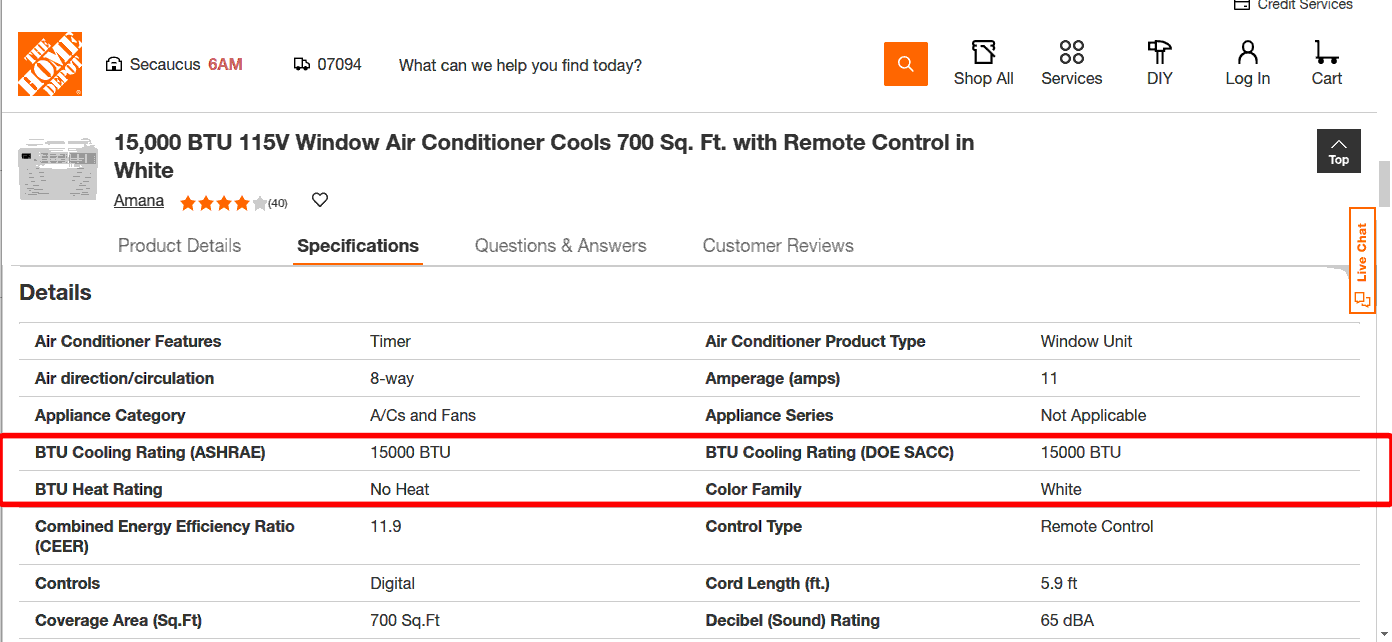1392x642 pixels.
Task: Click the Home Depot logo
Action: click(50, 64)
